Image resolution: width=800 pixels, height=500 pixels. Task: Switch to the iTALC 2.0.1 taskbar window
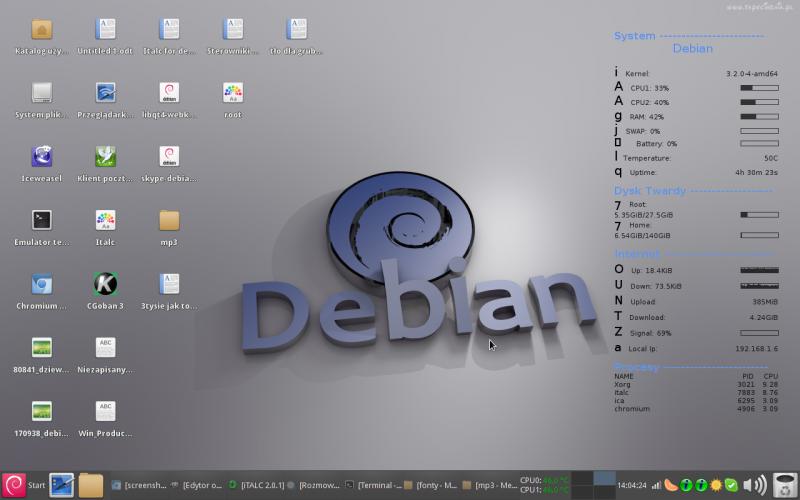pos(257,485)
